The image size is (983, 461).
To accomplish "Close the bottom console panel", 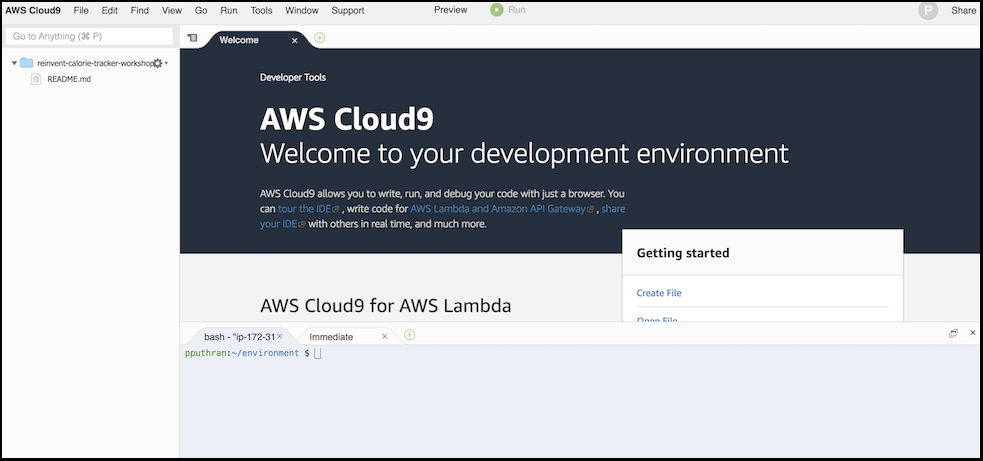I will (973, 333).
